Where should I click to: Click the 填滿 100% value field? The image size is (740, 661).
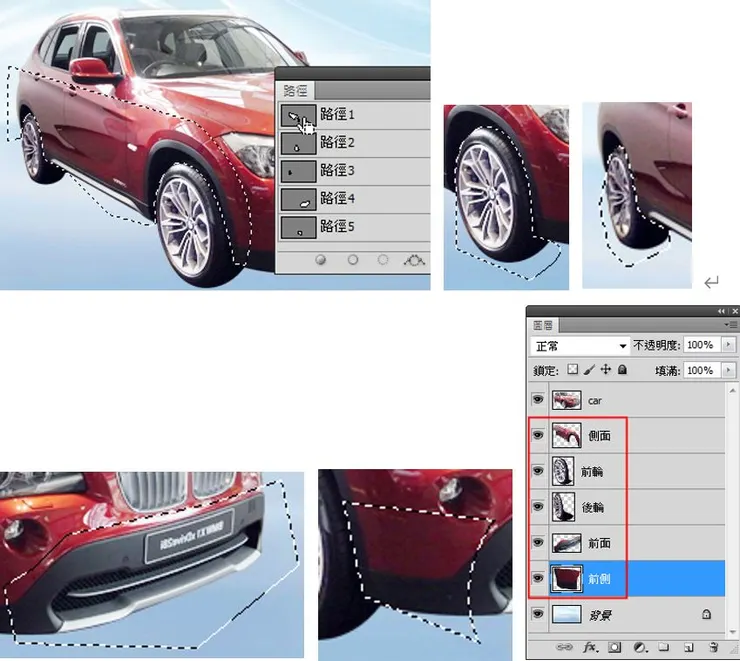tap(702, 370)
